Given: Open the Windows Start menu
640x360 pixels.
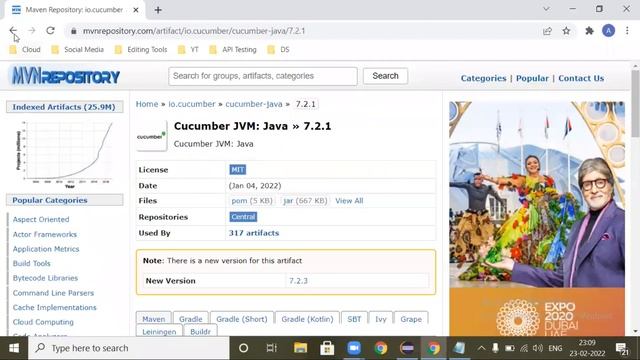Looking at the screenshot, I should pos(14,348).
